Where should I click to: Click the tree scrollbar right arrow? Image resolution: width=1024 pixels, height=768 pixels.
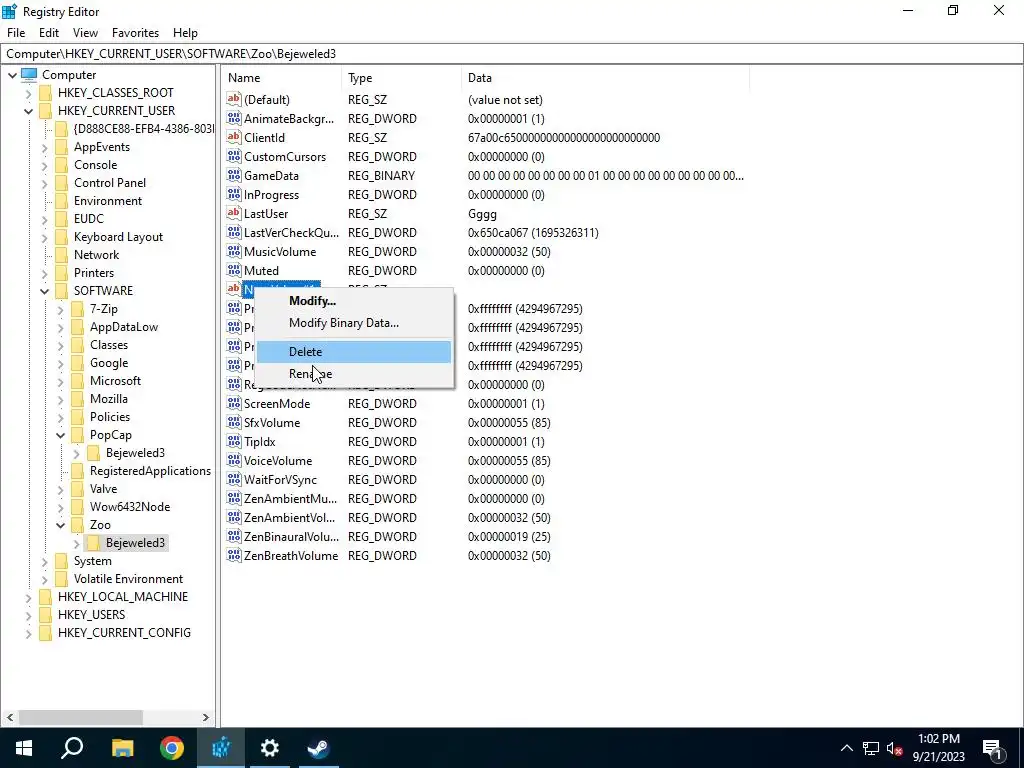tap(206, 717)
